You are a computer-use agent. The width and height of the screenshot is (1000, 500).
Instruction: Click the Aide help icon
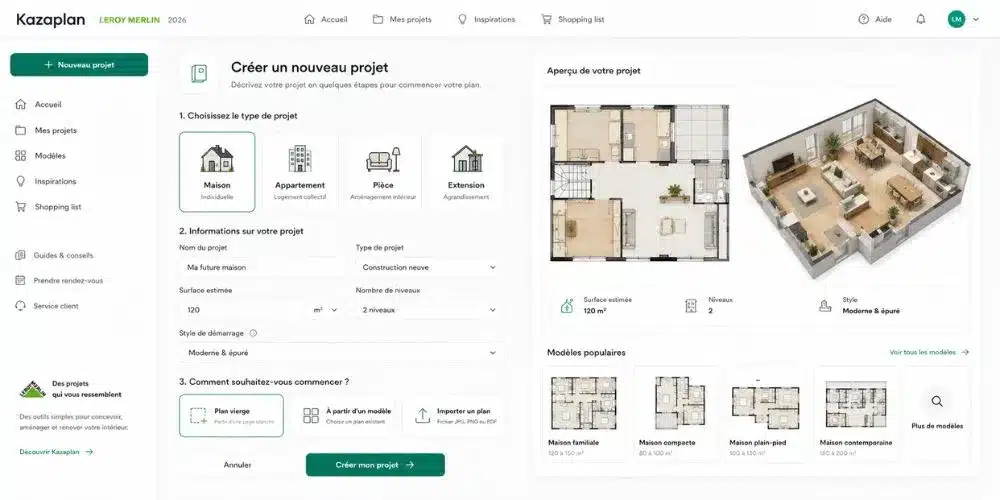(x=864, y=20)
